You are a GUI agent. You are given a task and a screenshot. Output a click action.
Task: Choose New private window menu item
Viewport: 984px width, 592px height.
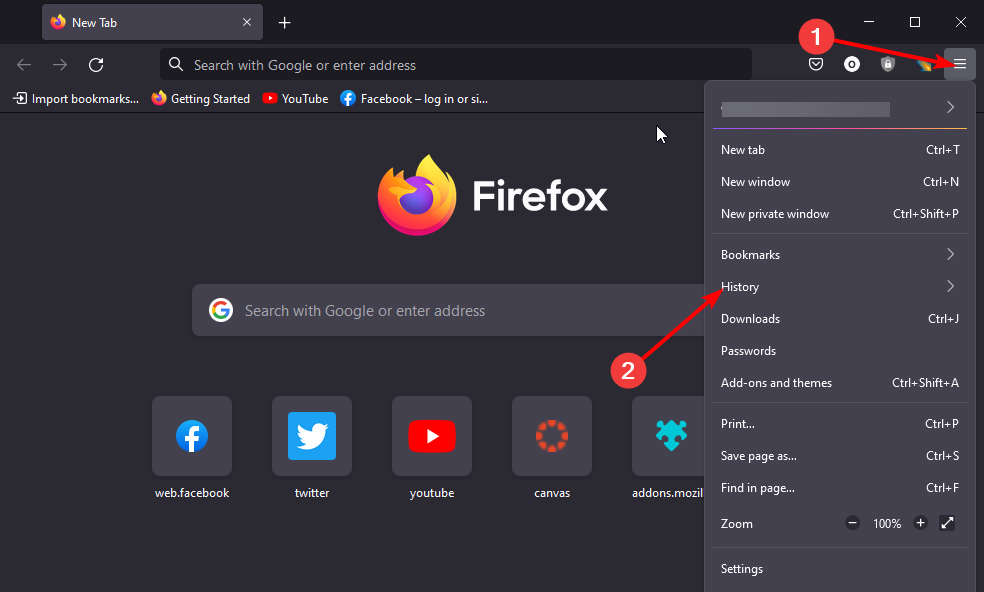(x=840, y=213)
